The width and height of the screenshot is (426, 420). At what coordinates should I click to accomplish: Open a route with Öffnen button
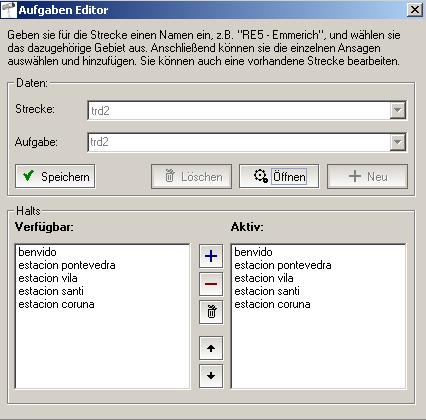pyautogui.click(x=279, y=176)
